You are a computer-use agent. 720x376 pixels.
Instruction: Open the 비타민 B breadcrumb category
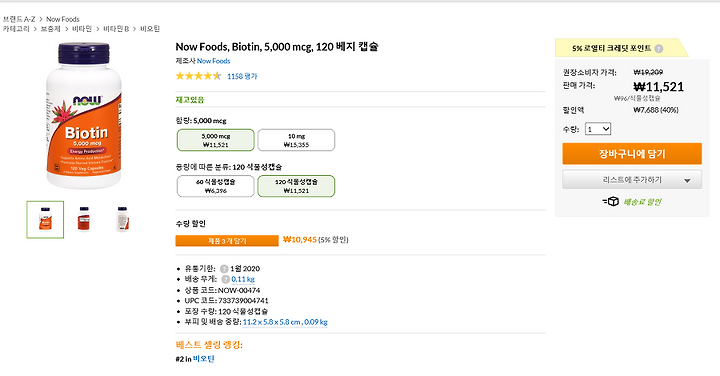coord(116,29)
